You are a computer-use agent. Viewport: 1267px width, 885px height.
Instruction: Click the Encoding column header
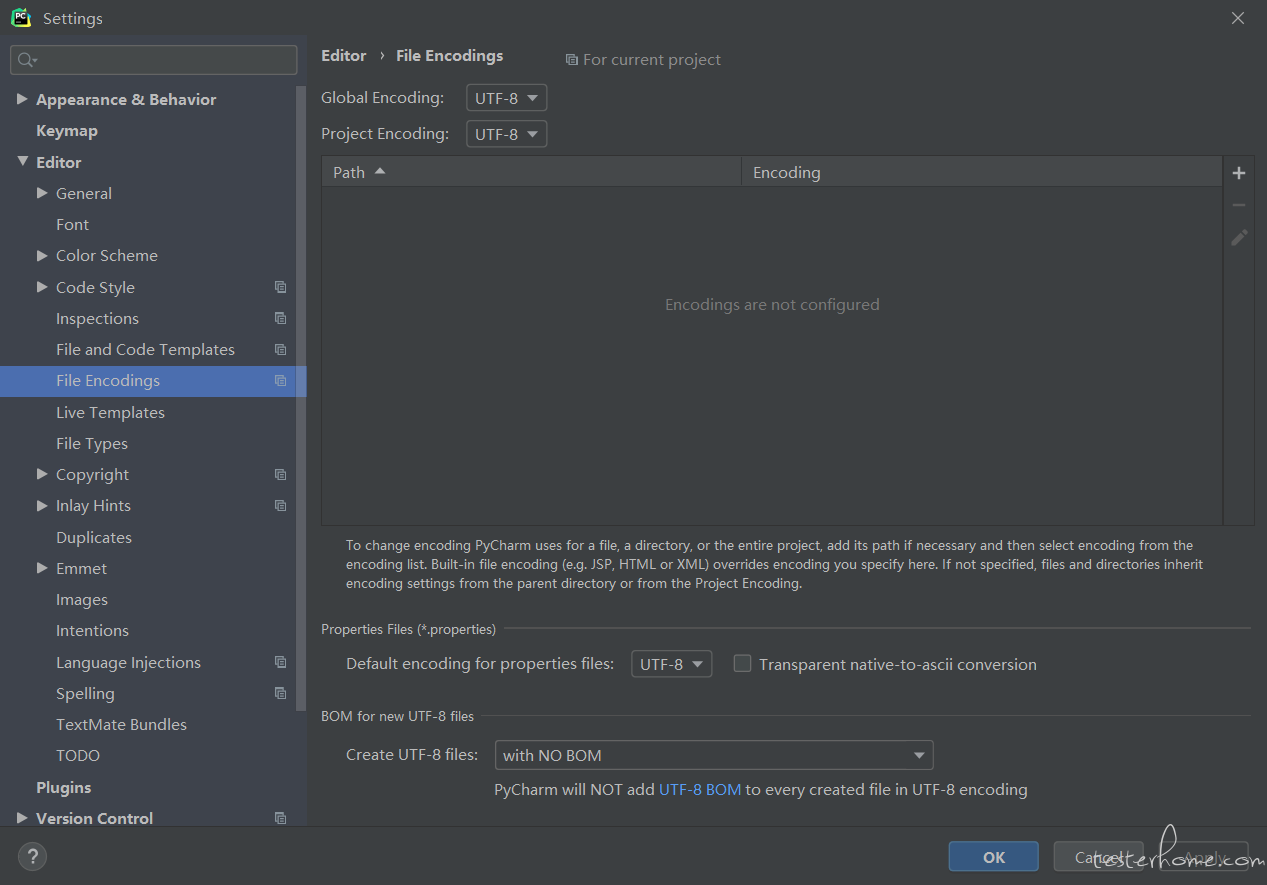982,172
